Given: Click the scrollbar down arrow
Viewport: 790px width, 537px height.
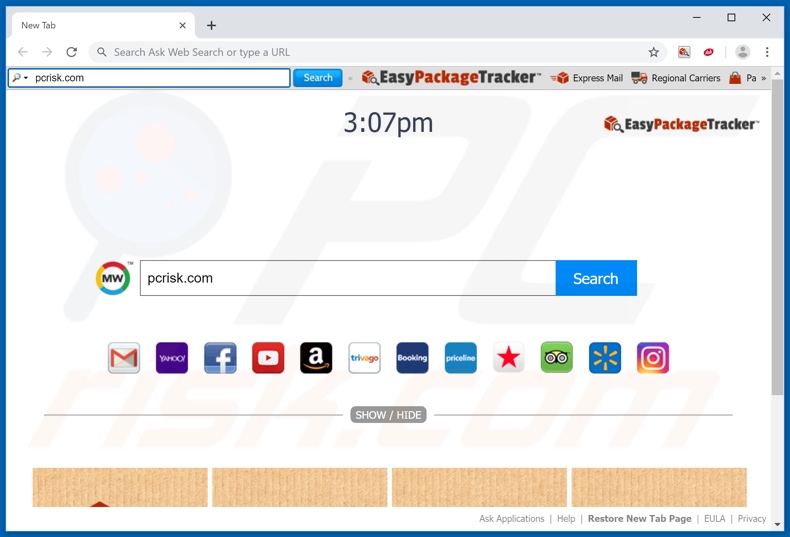Looking at the screenshot, I should click(x=777, y=524).
